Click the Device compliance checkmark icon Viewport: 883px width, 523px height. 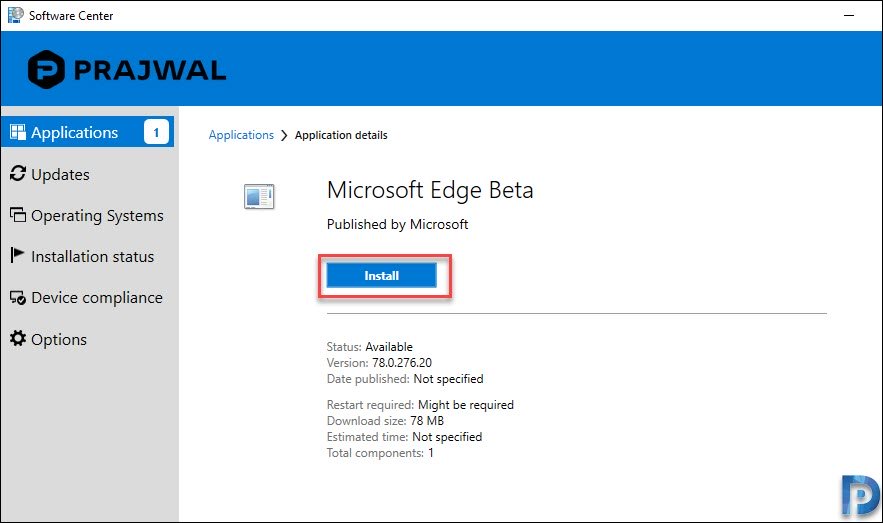18,297
